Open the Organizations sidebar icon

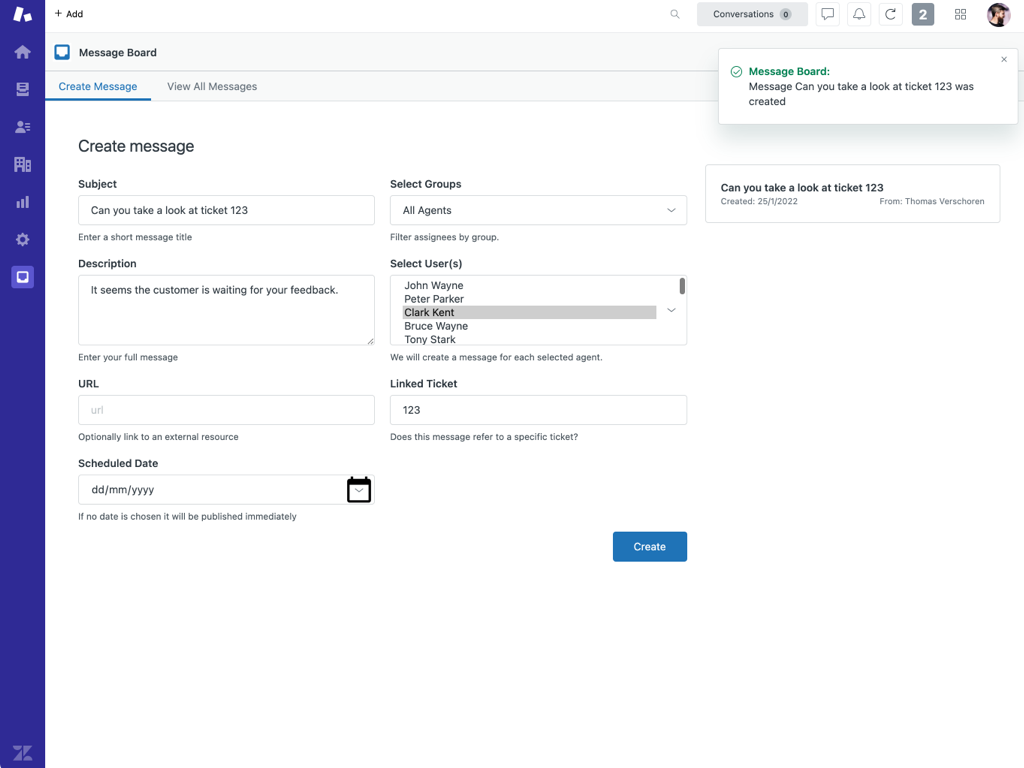(22, 164)
